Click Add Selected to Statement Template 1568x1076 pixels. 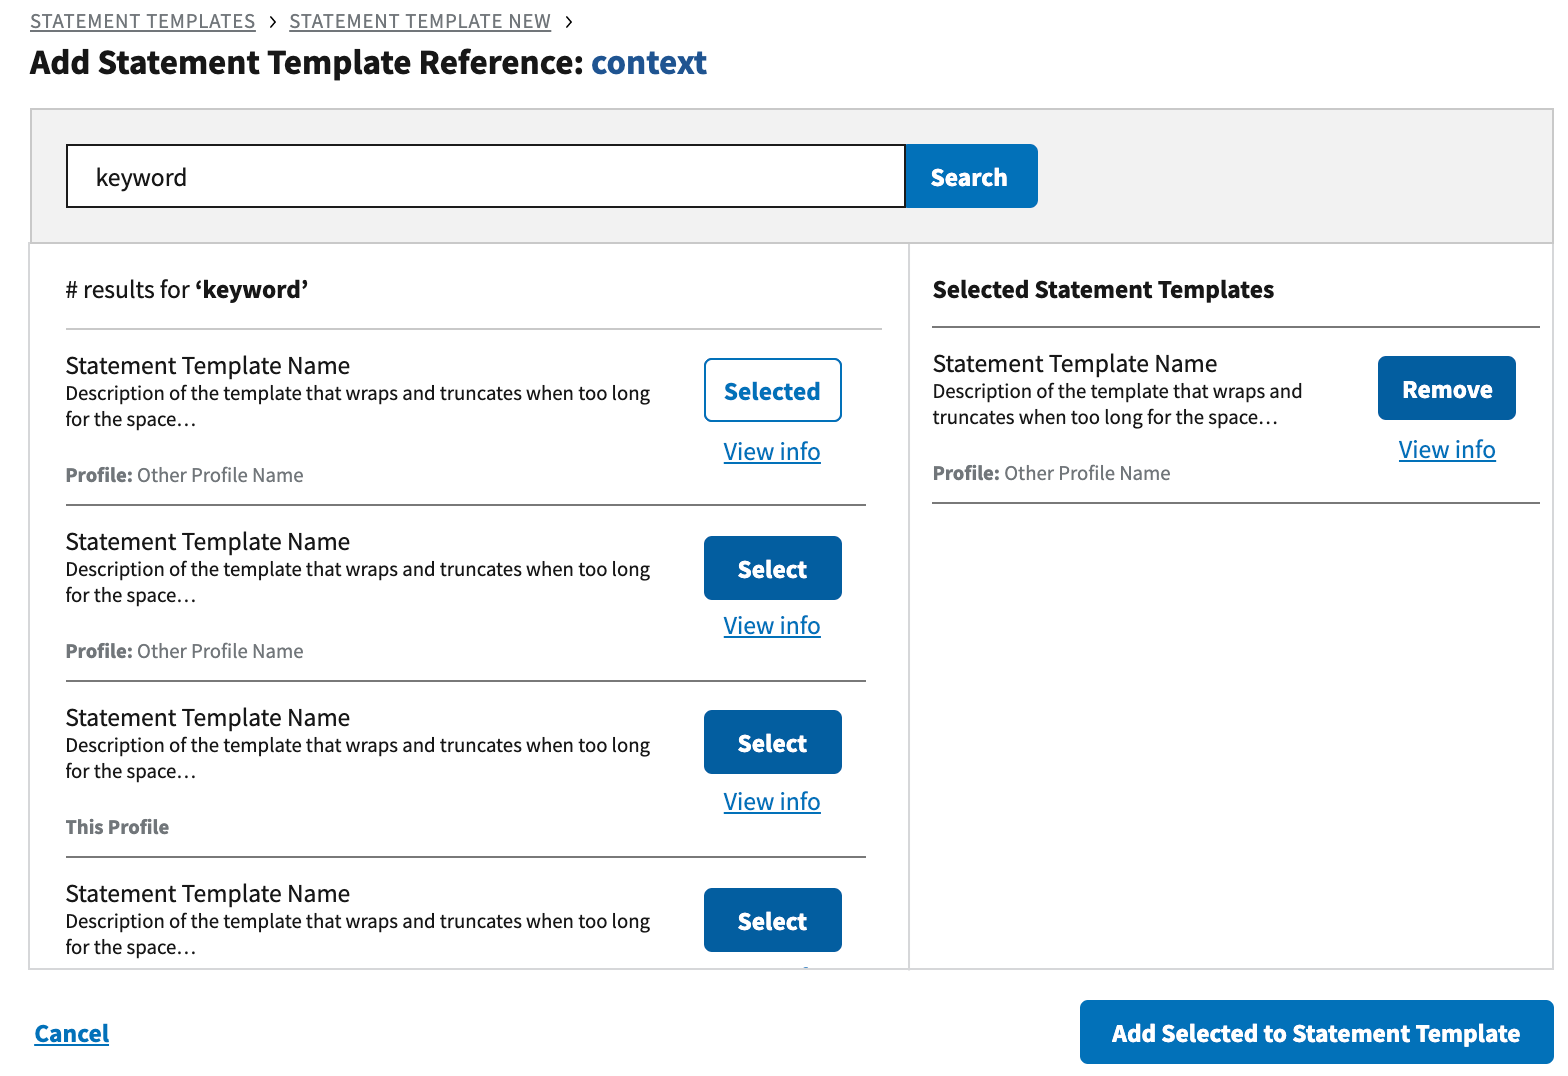[1315, 1033]
